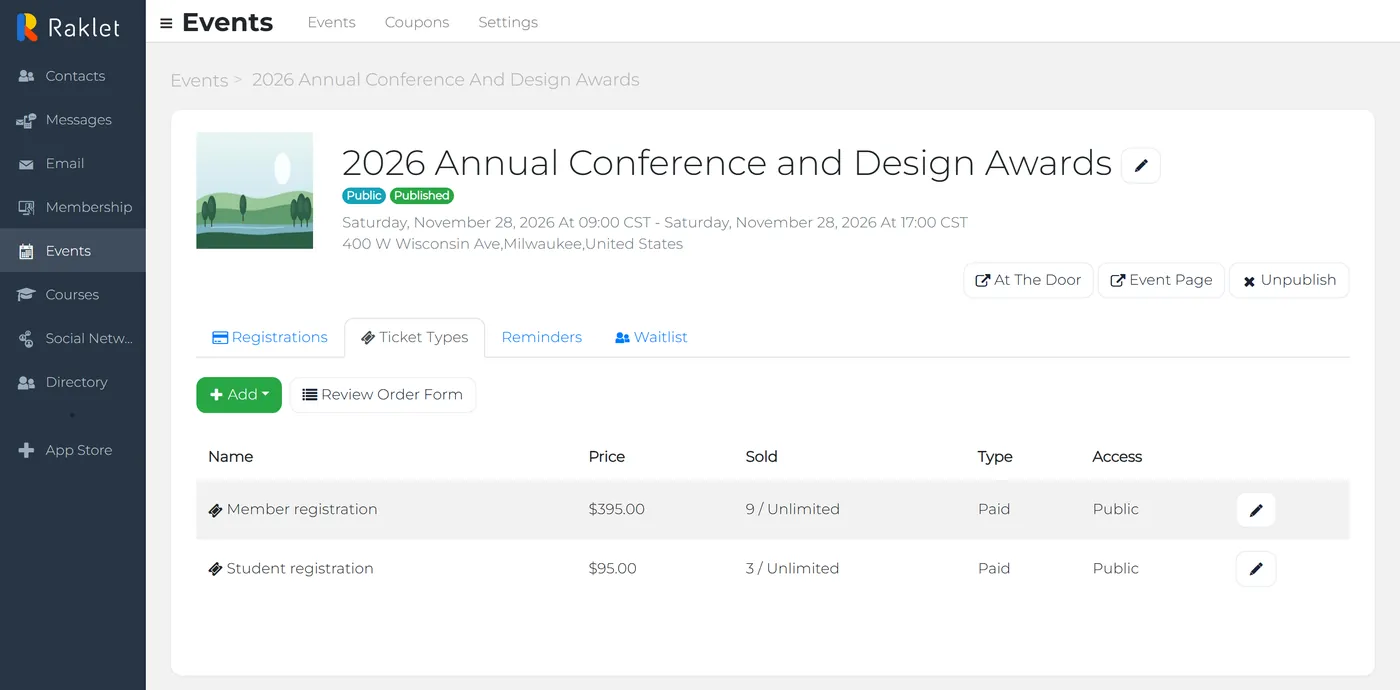Switch to the Registrations tab

270,337
